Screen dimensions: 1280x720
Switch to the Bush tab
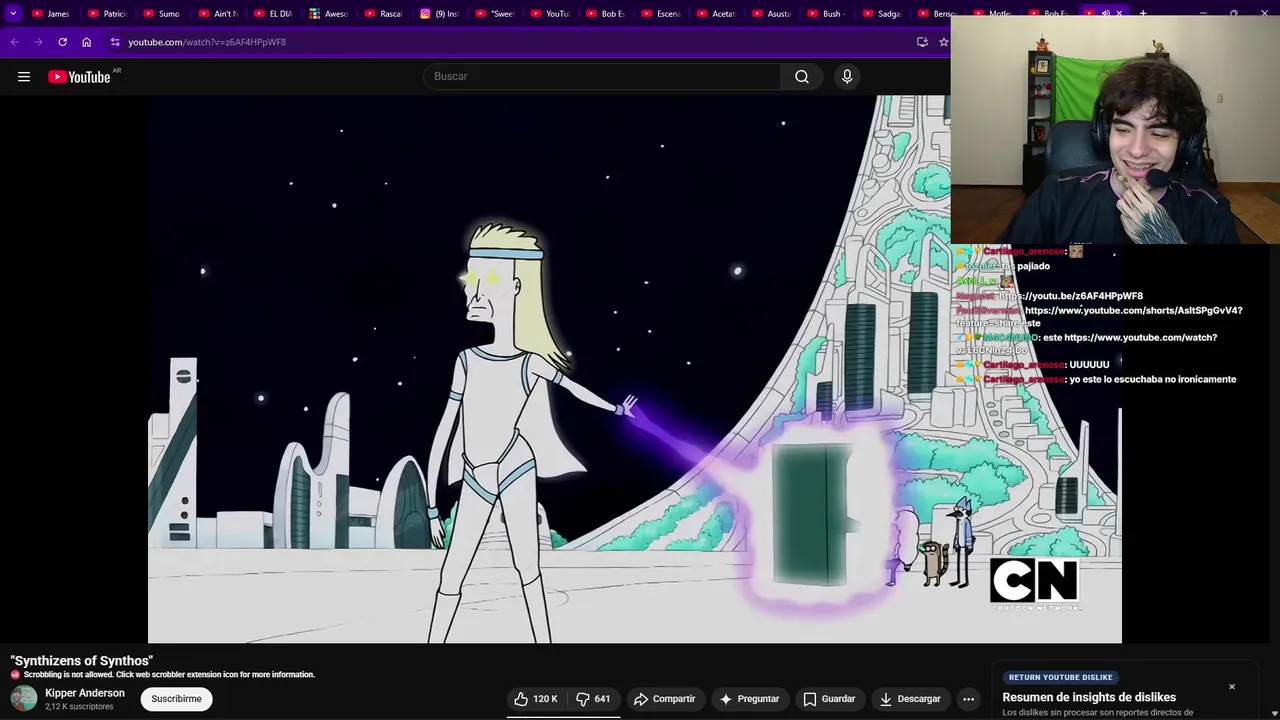pos(826,13)
